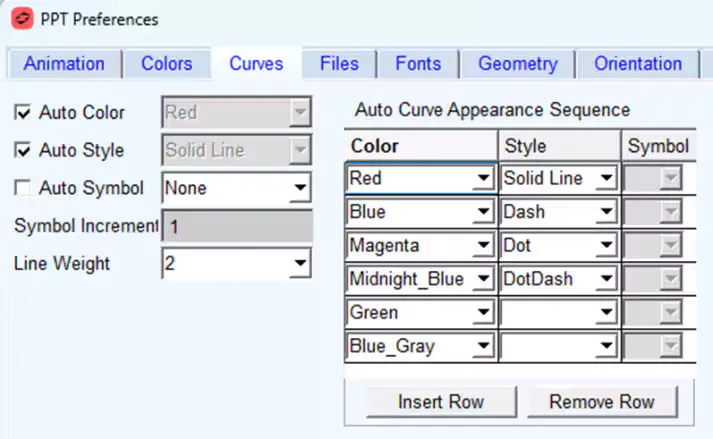Open the Orientation tab
Image resolution: width=713 pixels, height=439 pixels.
tap(637, 64)
